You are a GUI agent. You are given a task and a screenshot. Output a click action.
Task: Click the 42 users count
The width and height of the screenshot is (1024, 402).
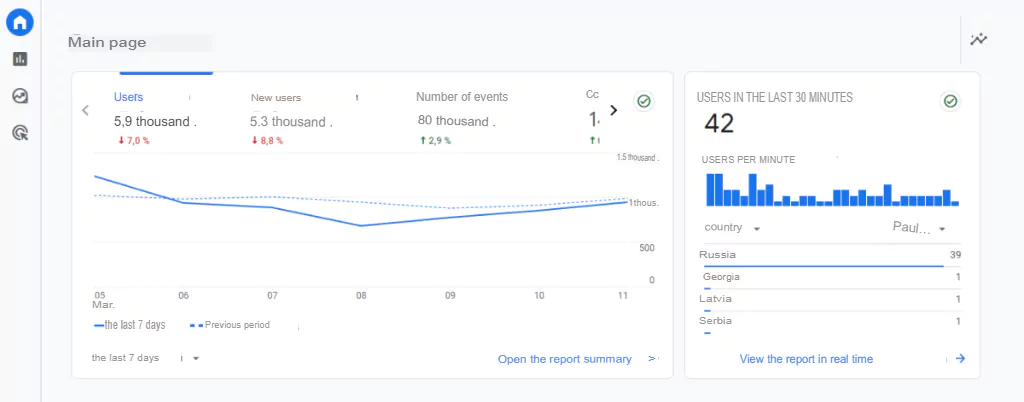pos(719,123)
